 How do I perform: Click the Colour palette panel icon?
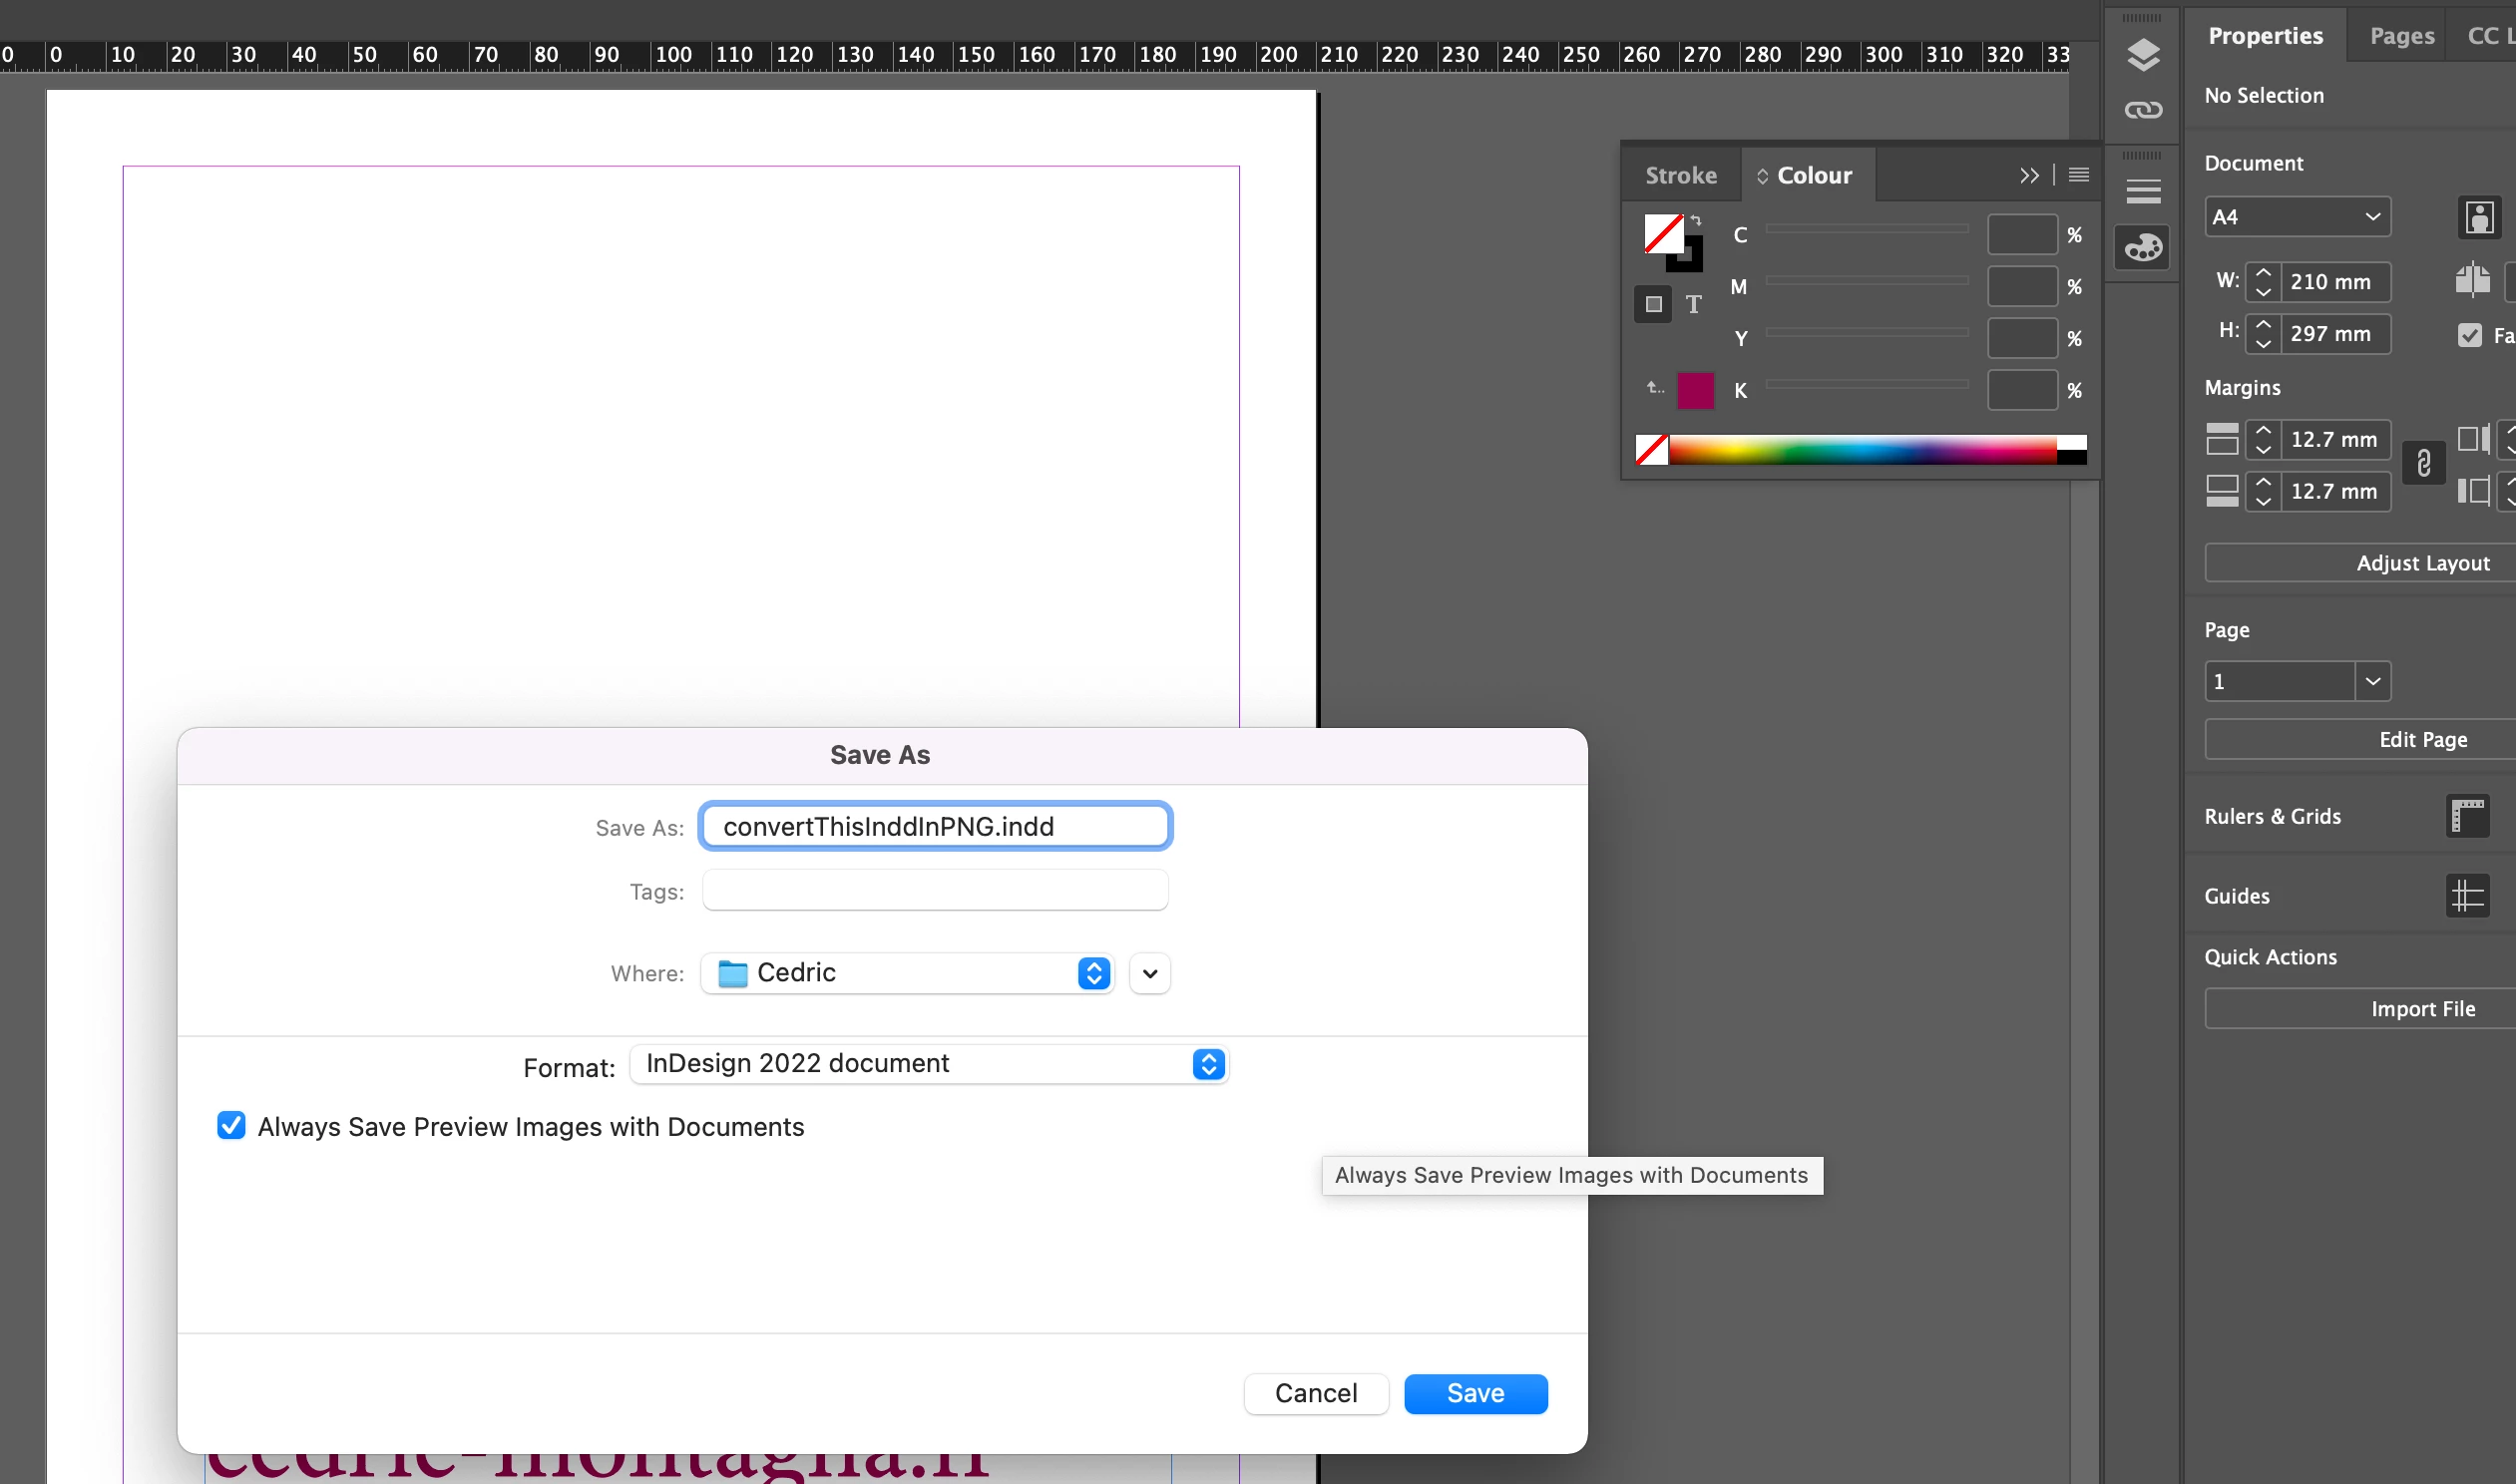2143,247
